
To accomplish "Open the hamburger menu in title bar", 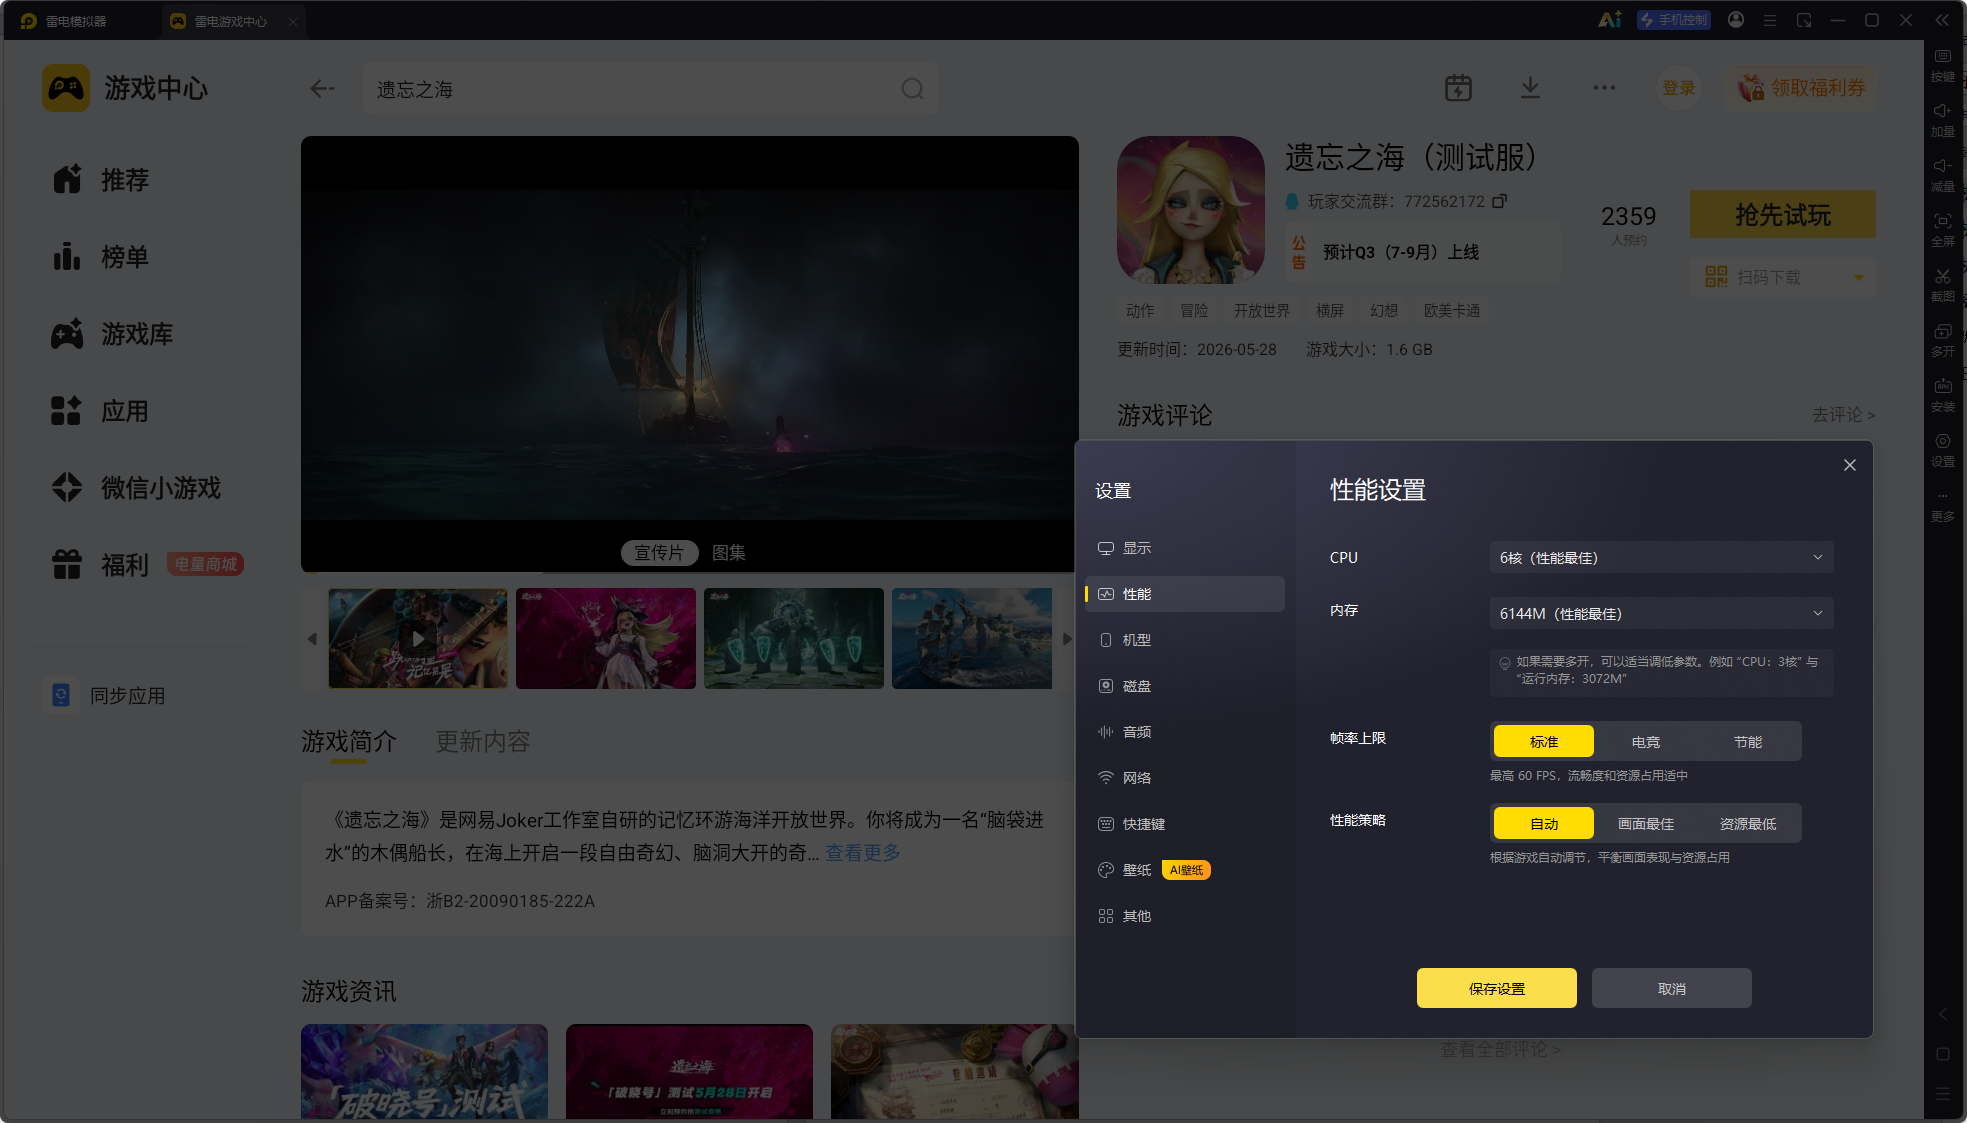I will click(x=1770, y=20).
